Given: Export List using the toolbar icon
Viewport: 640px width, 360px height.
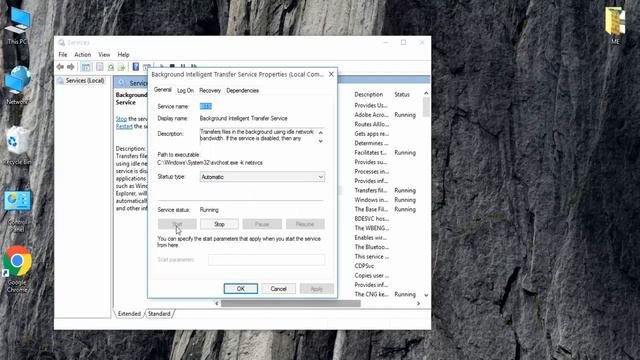Looking at the screenshot, I should point(121,67).
